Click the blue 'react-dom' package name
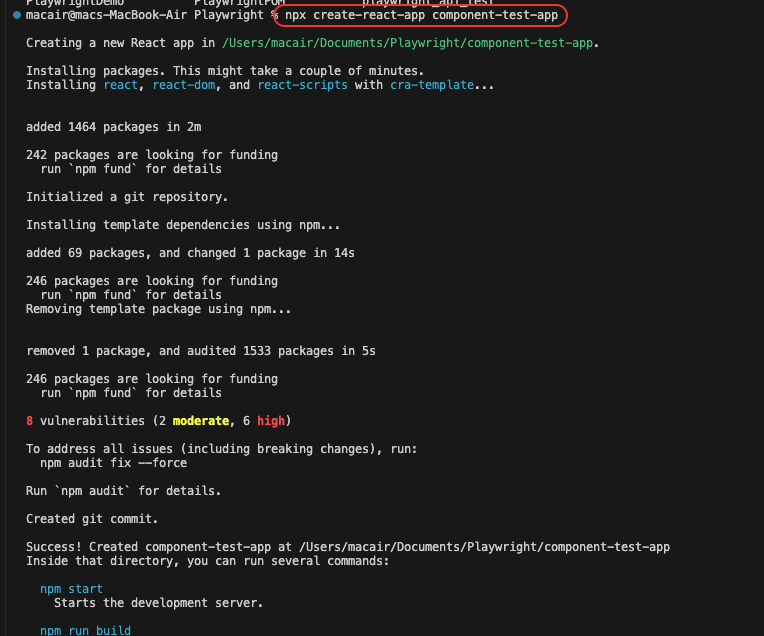Viewport: 764px width, 636px height. pyautogui.click(x=184, y=85)
